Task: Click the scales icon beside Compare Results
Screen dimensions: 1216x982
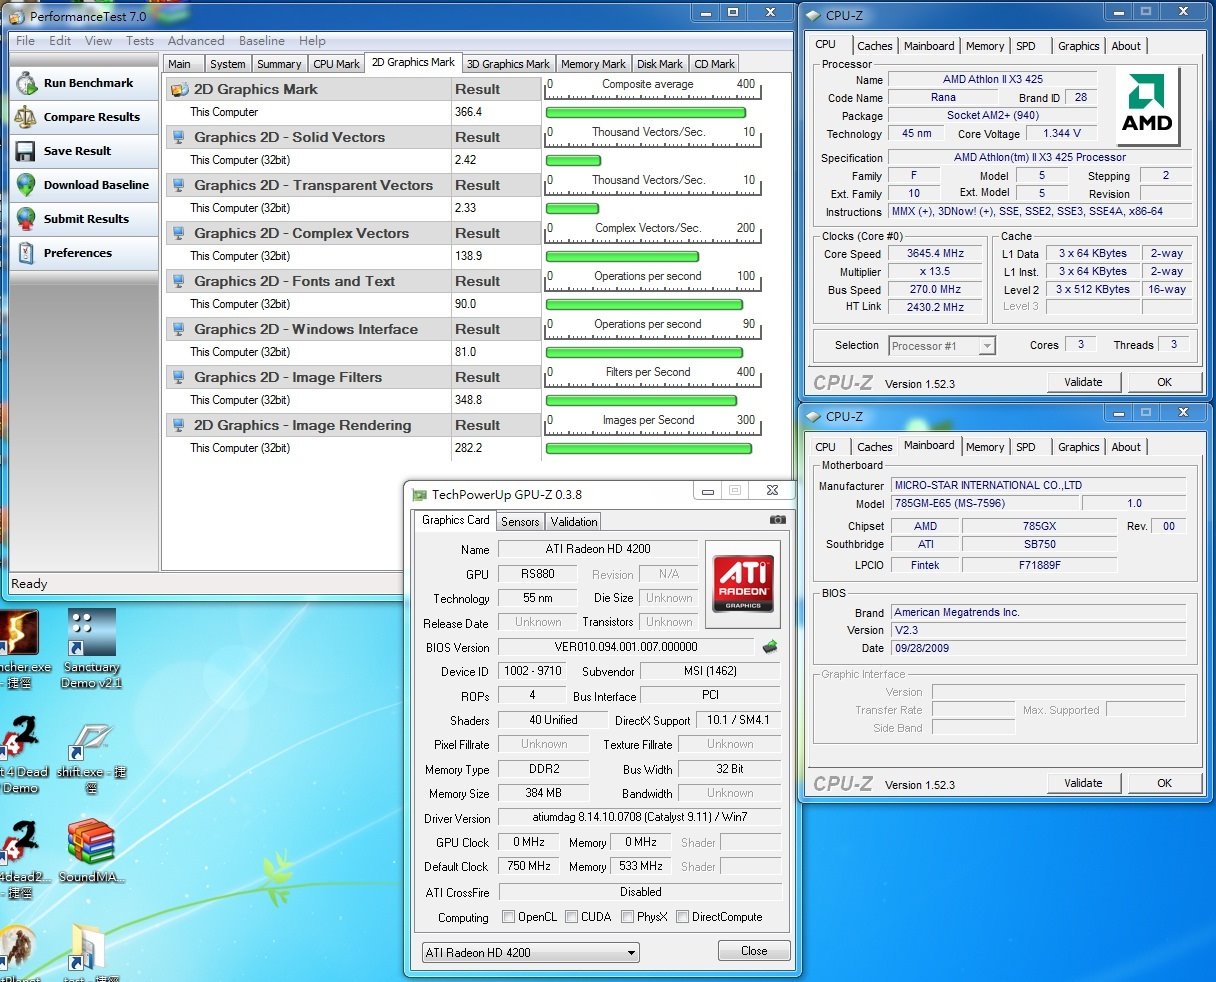Action: (26, 117)
